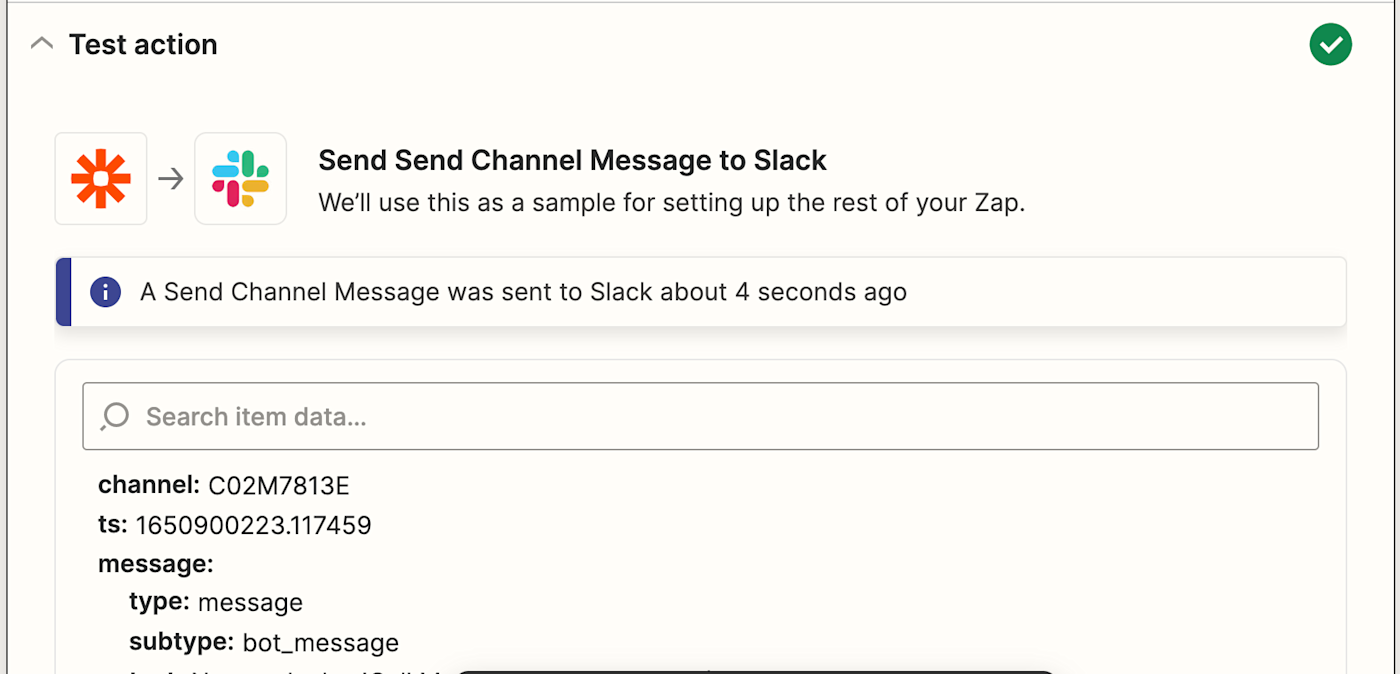Click the message sent notification banner

[x=700, y=292]
